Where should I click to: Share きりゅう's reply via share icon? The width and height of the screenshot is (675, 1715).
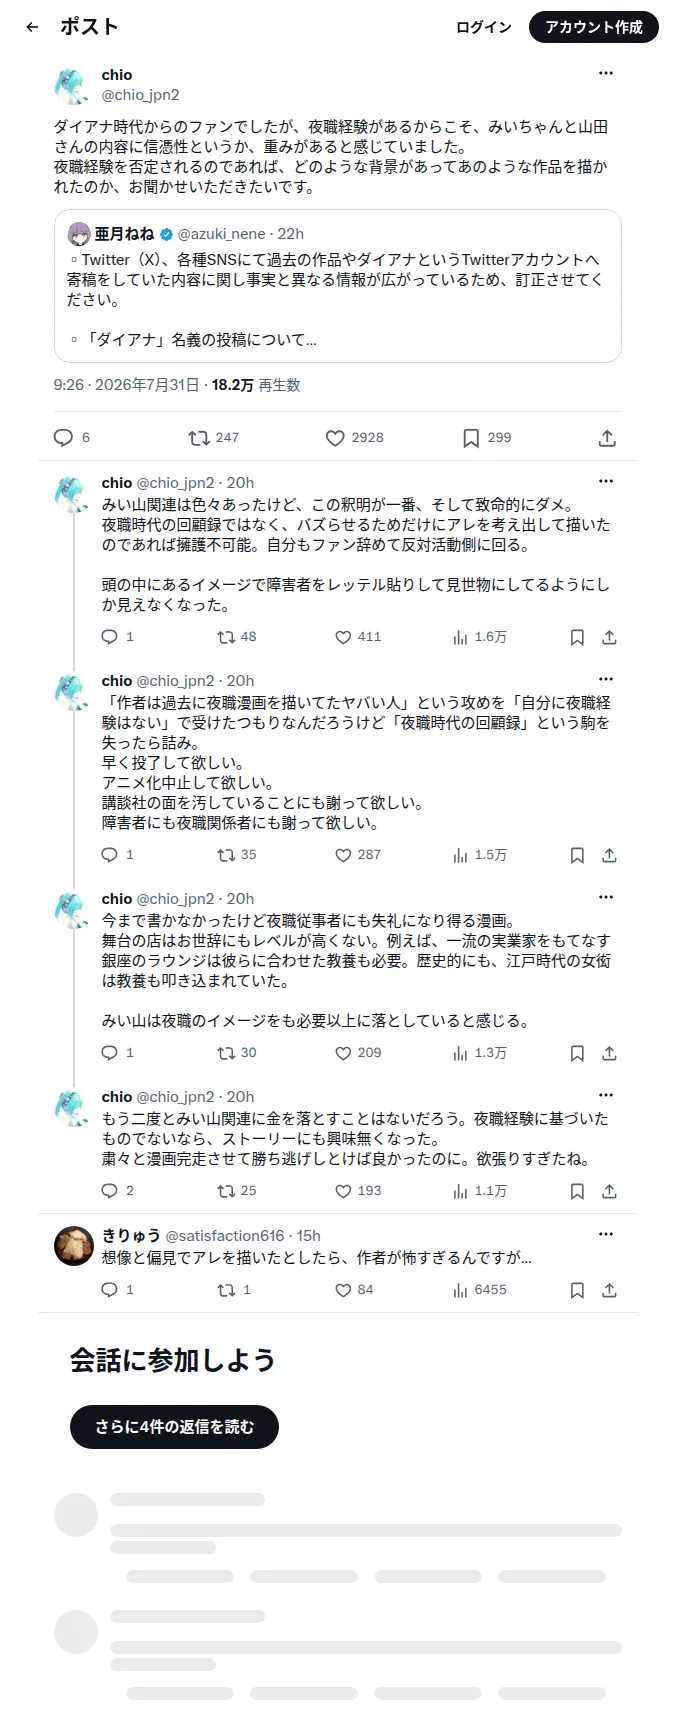(609, 1290)
